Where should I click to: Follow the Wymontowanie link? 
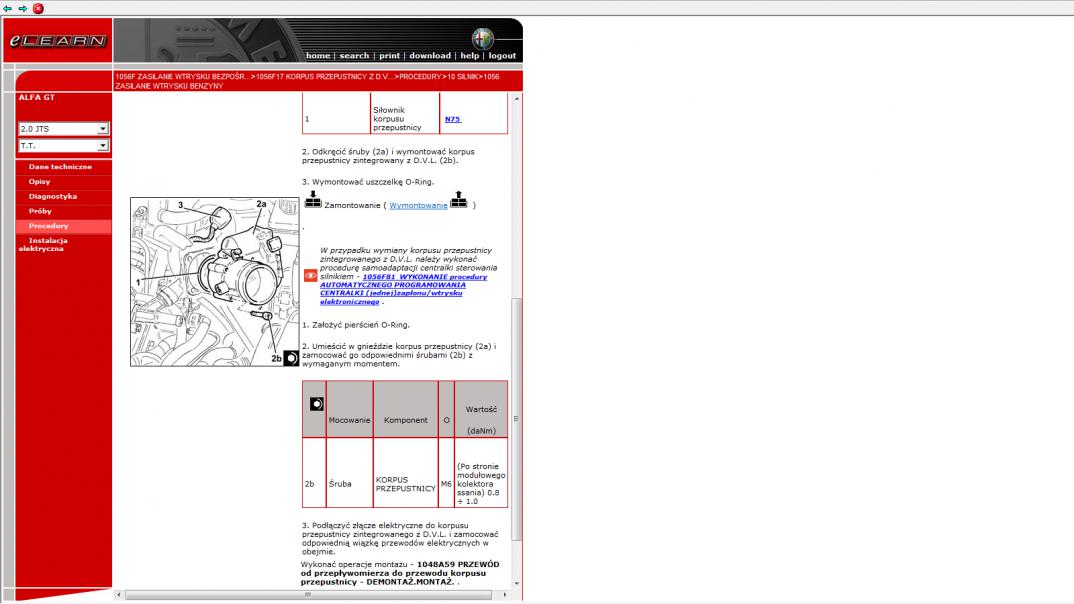point(419,205)
